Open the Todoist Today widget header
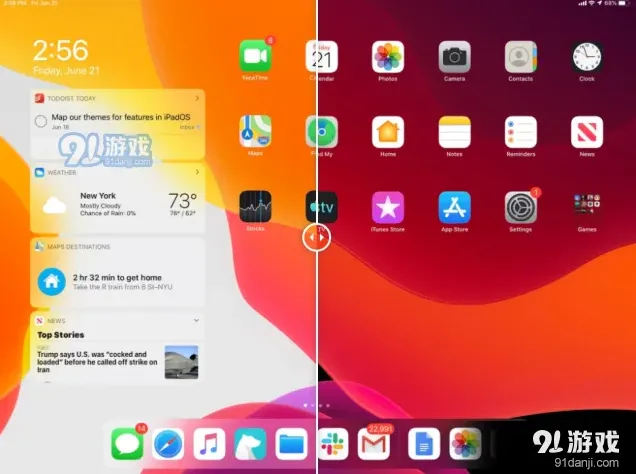The height and width of the screenshot is (474, 636). coord(118,98)
